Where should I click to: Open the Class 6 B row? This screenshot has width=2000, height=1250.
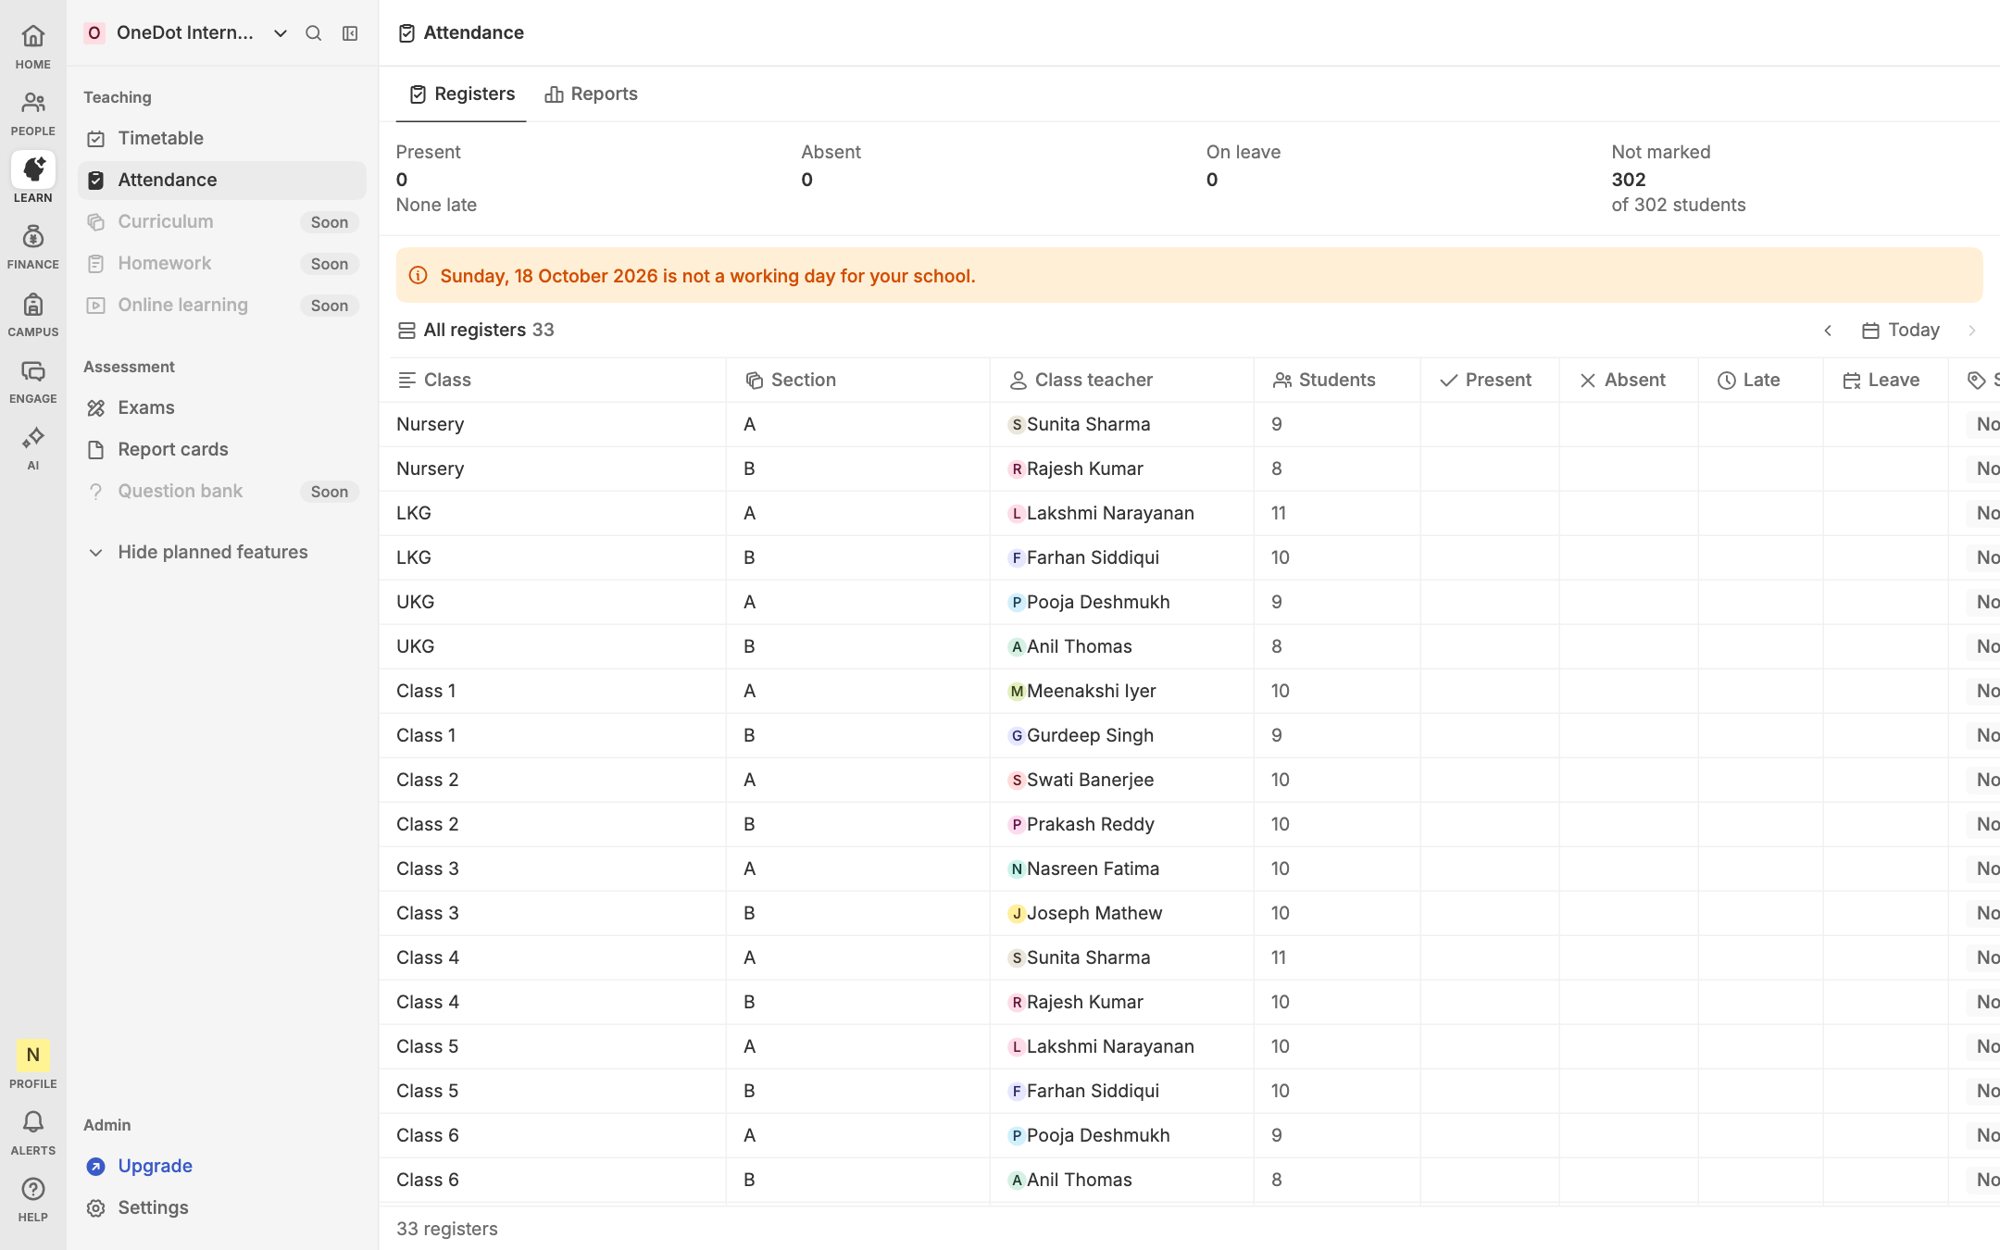pos(1189,1180)
